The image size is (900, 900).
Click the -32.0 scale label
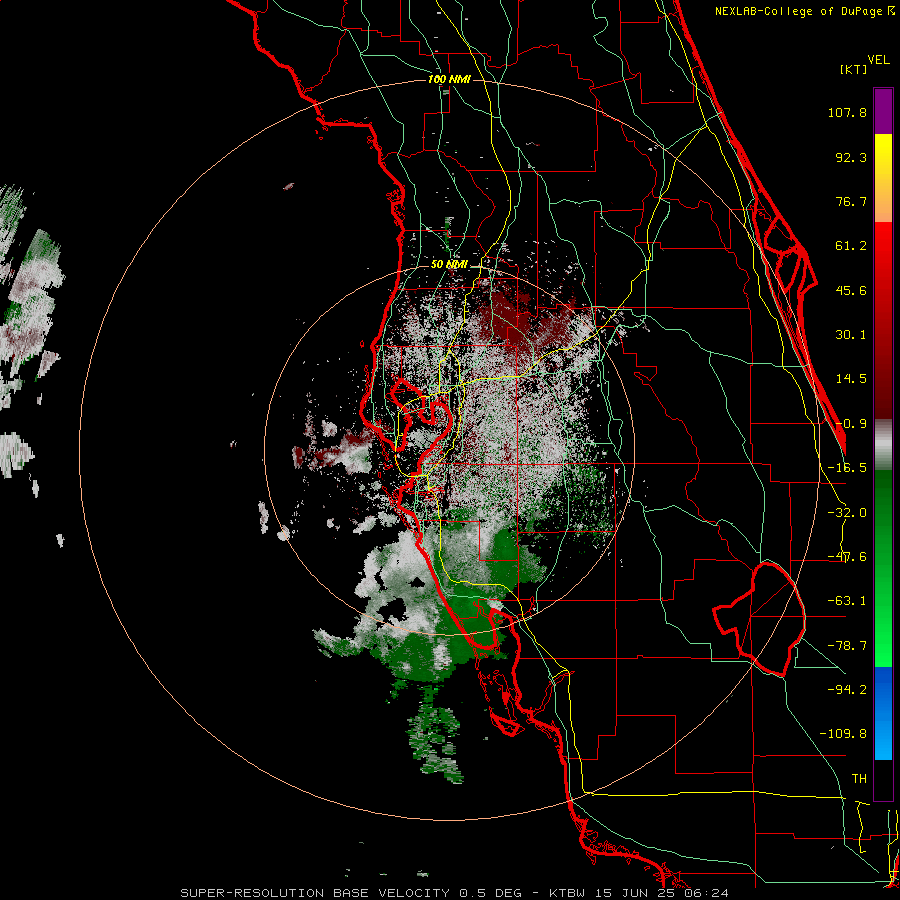coord(847,513)
